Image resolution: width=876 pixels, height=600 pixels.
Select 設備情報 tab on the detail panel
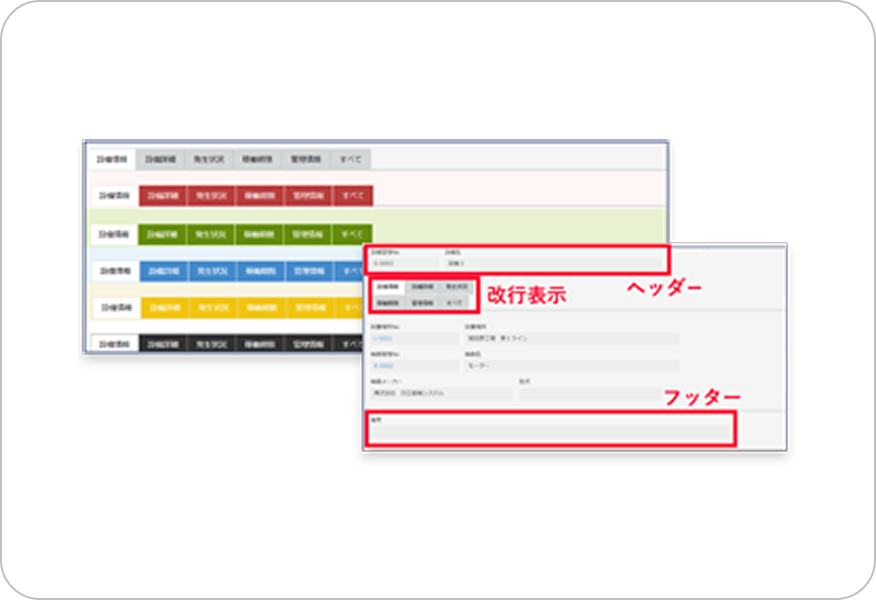tap(389, 284)
